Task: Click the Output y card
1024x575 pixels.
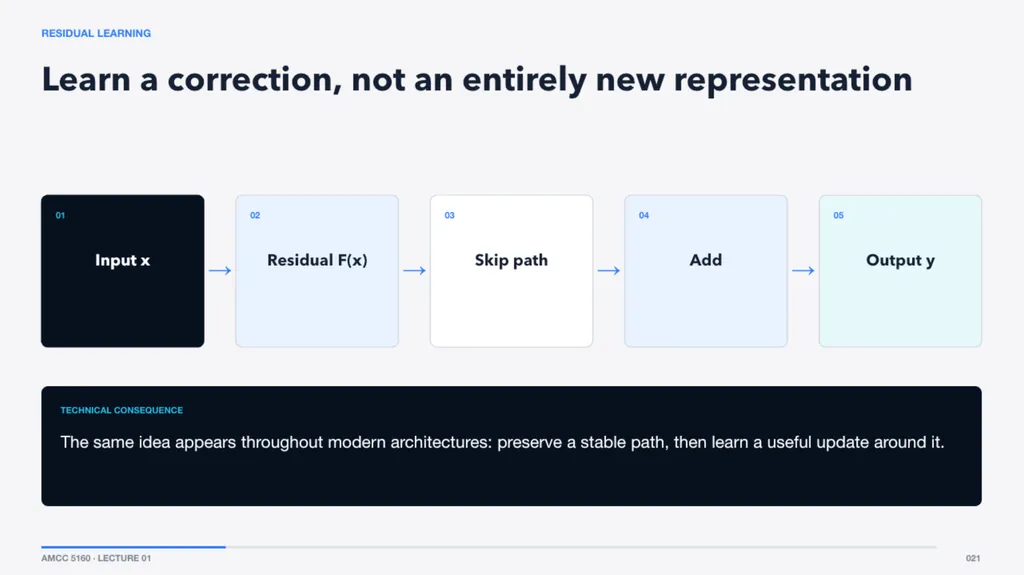Action: tap(901, 271)
